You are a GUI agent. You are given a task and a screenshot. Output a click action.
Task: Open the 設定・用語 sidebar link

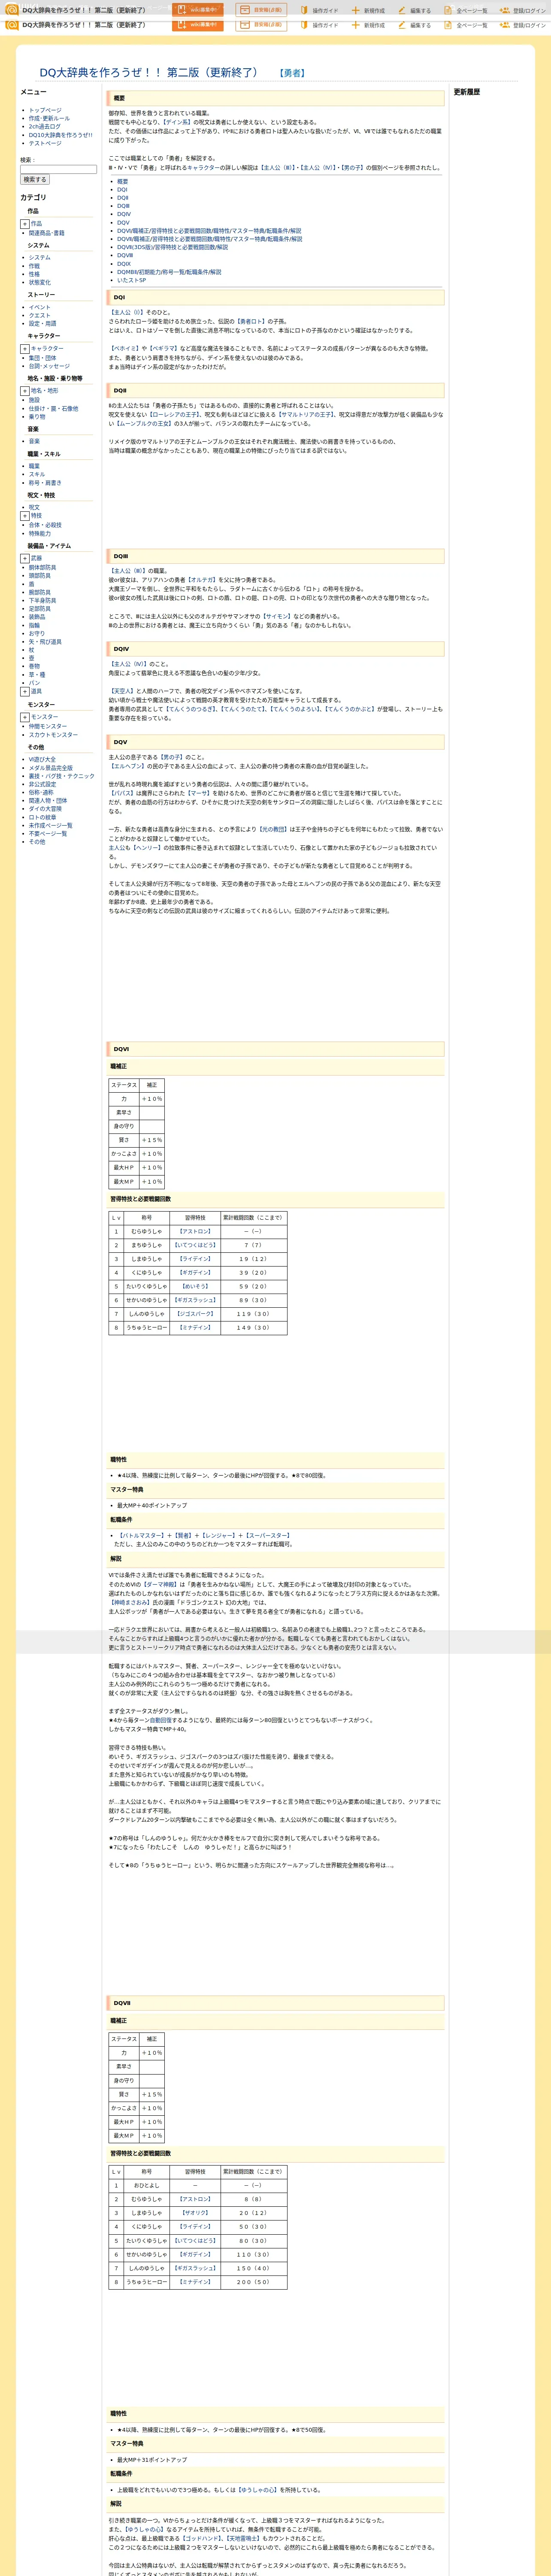point(42,323)
